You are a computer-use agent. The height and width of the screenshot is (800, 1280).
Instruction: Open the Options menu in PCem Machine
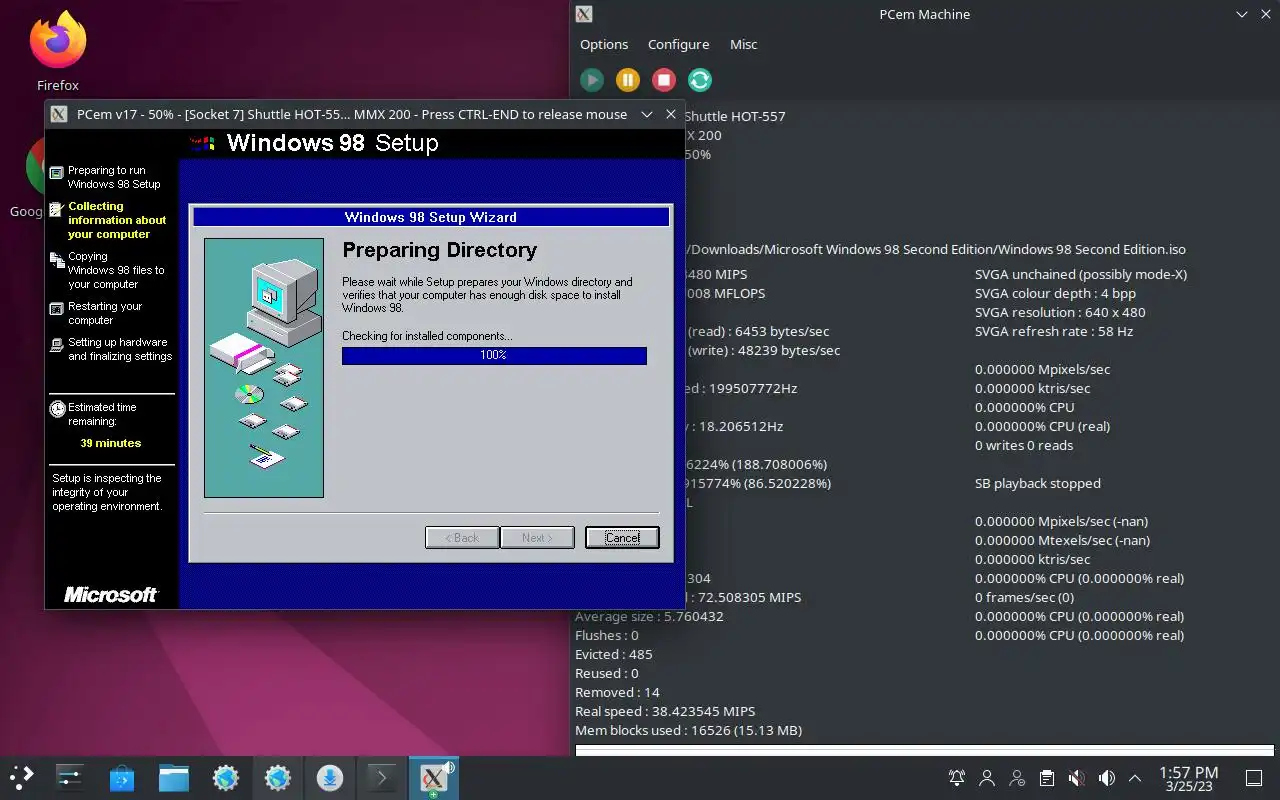pos(604,44)
